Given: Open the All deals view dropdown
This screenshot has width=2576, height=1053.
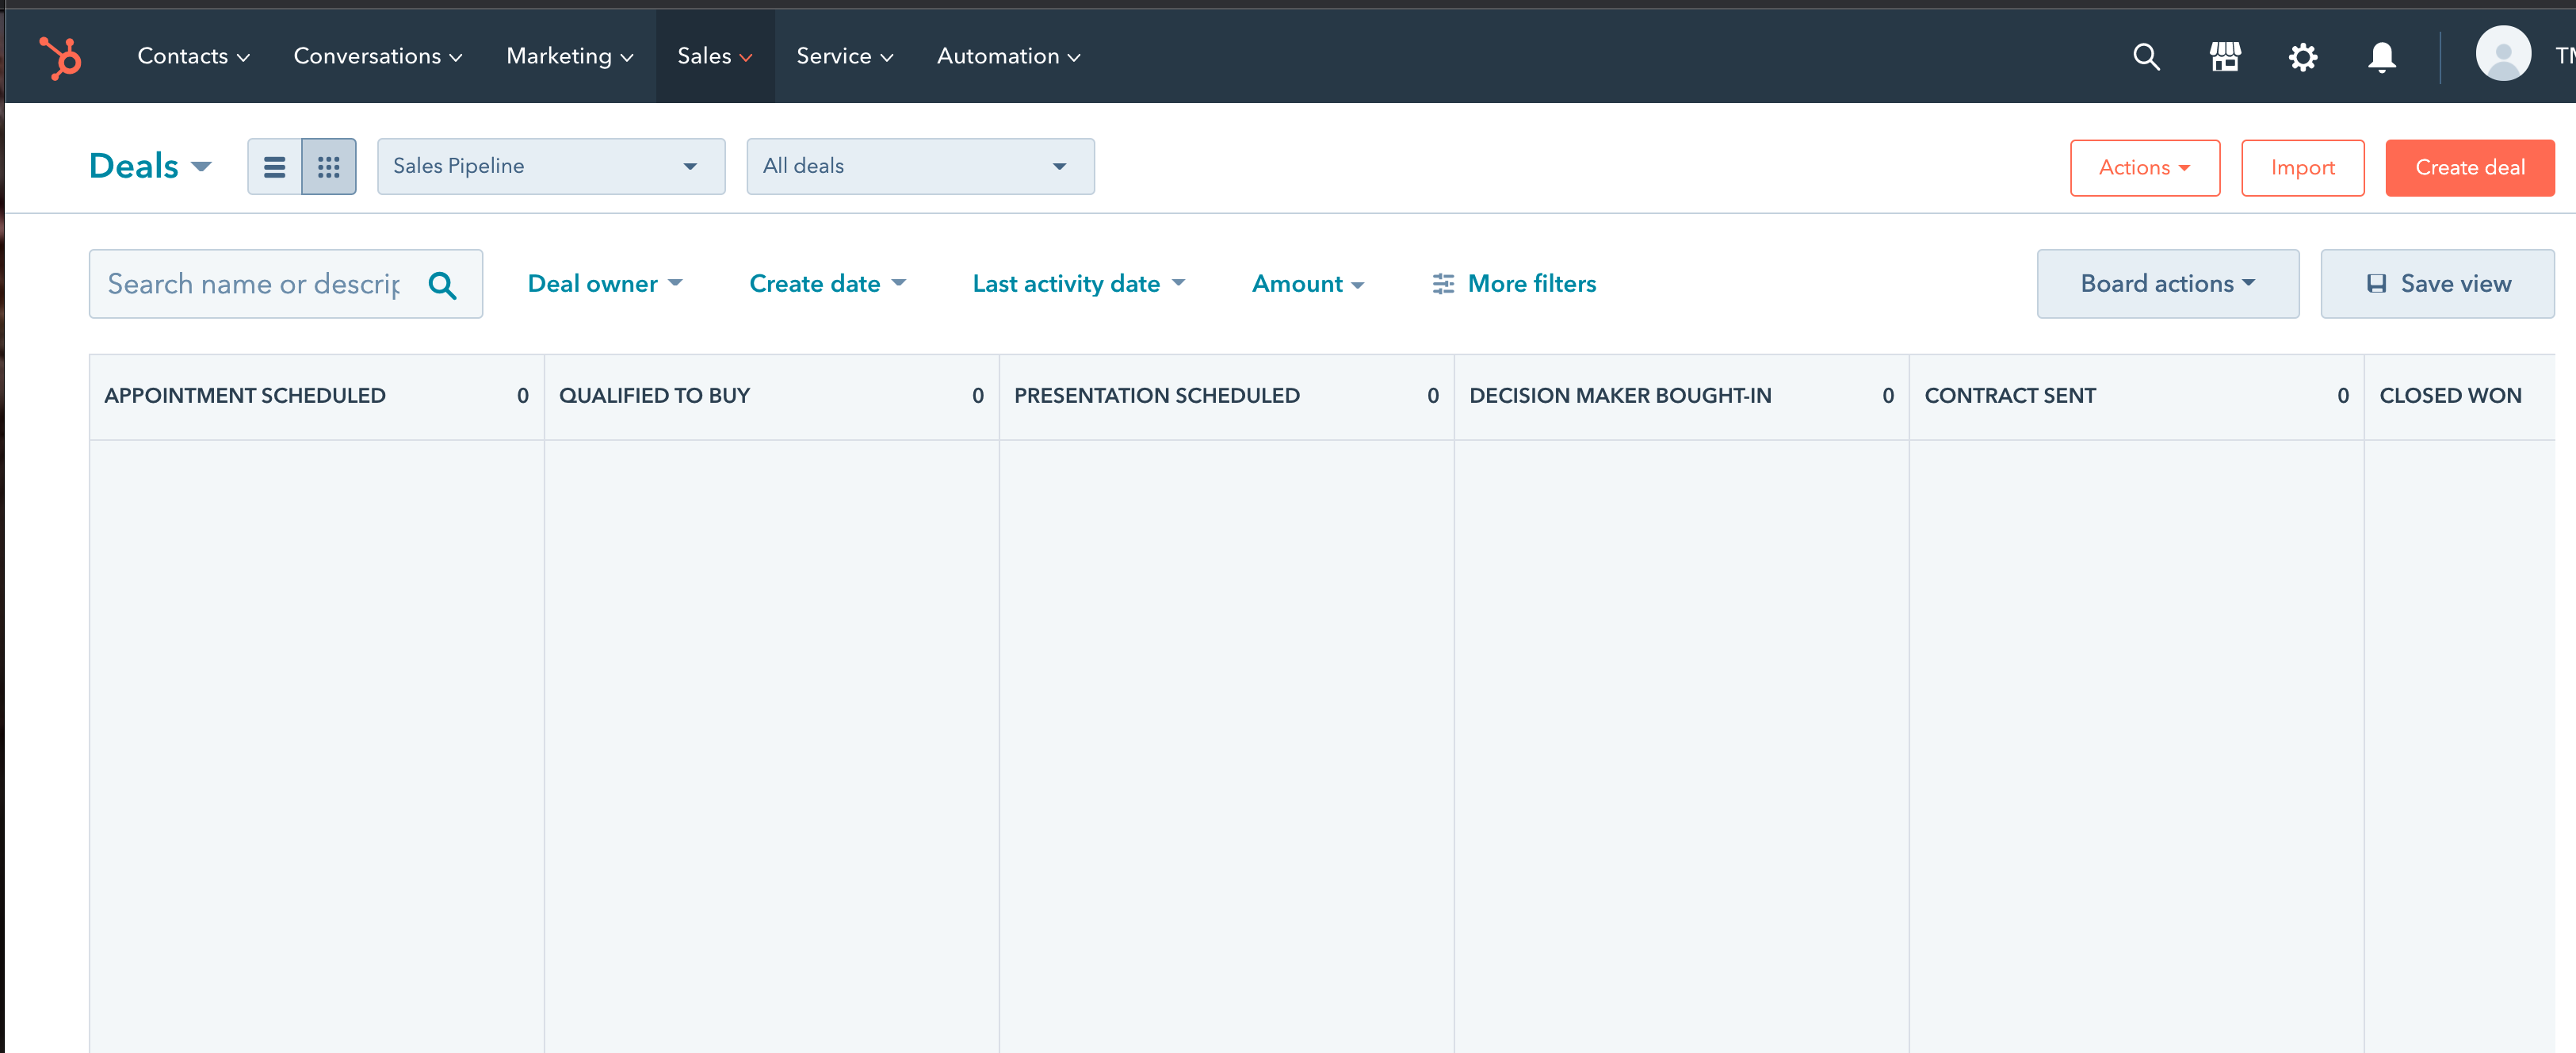Looking at the screenshot, I should [919, 166].
